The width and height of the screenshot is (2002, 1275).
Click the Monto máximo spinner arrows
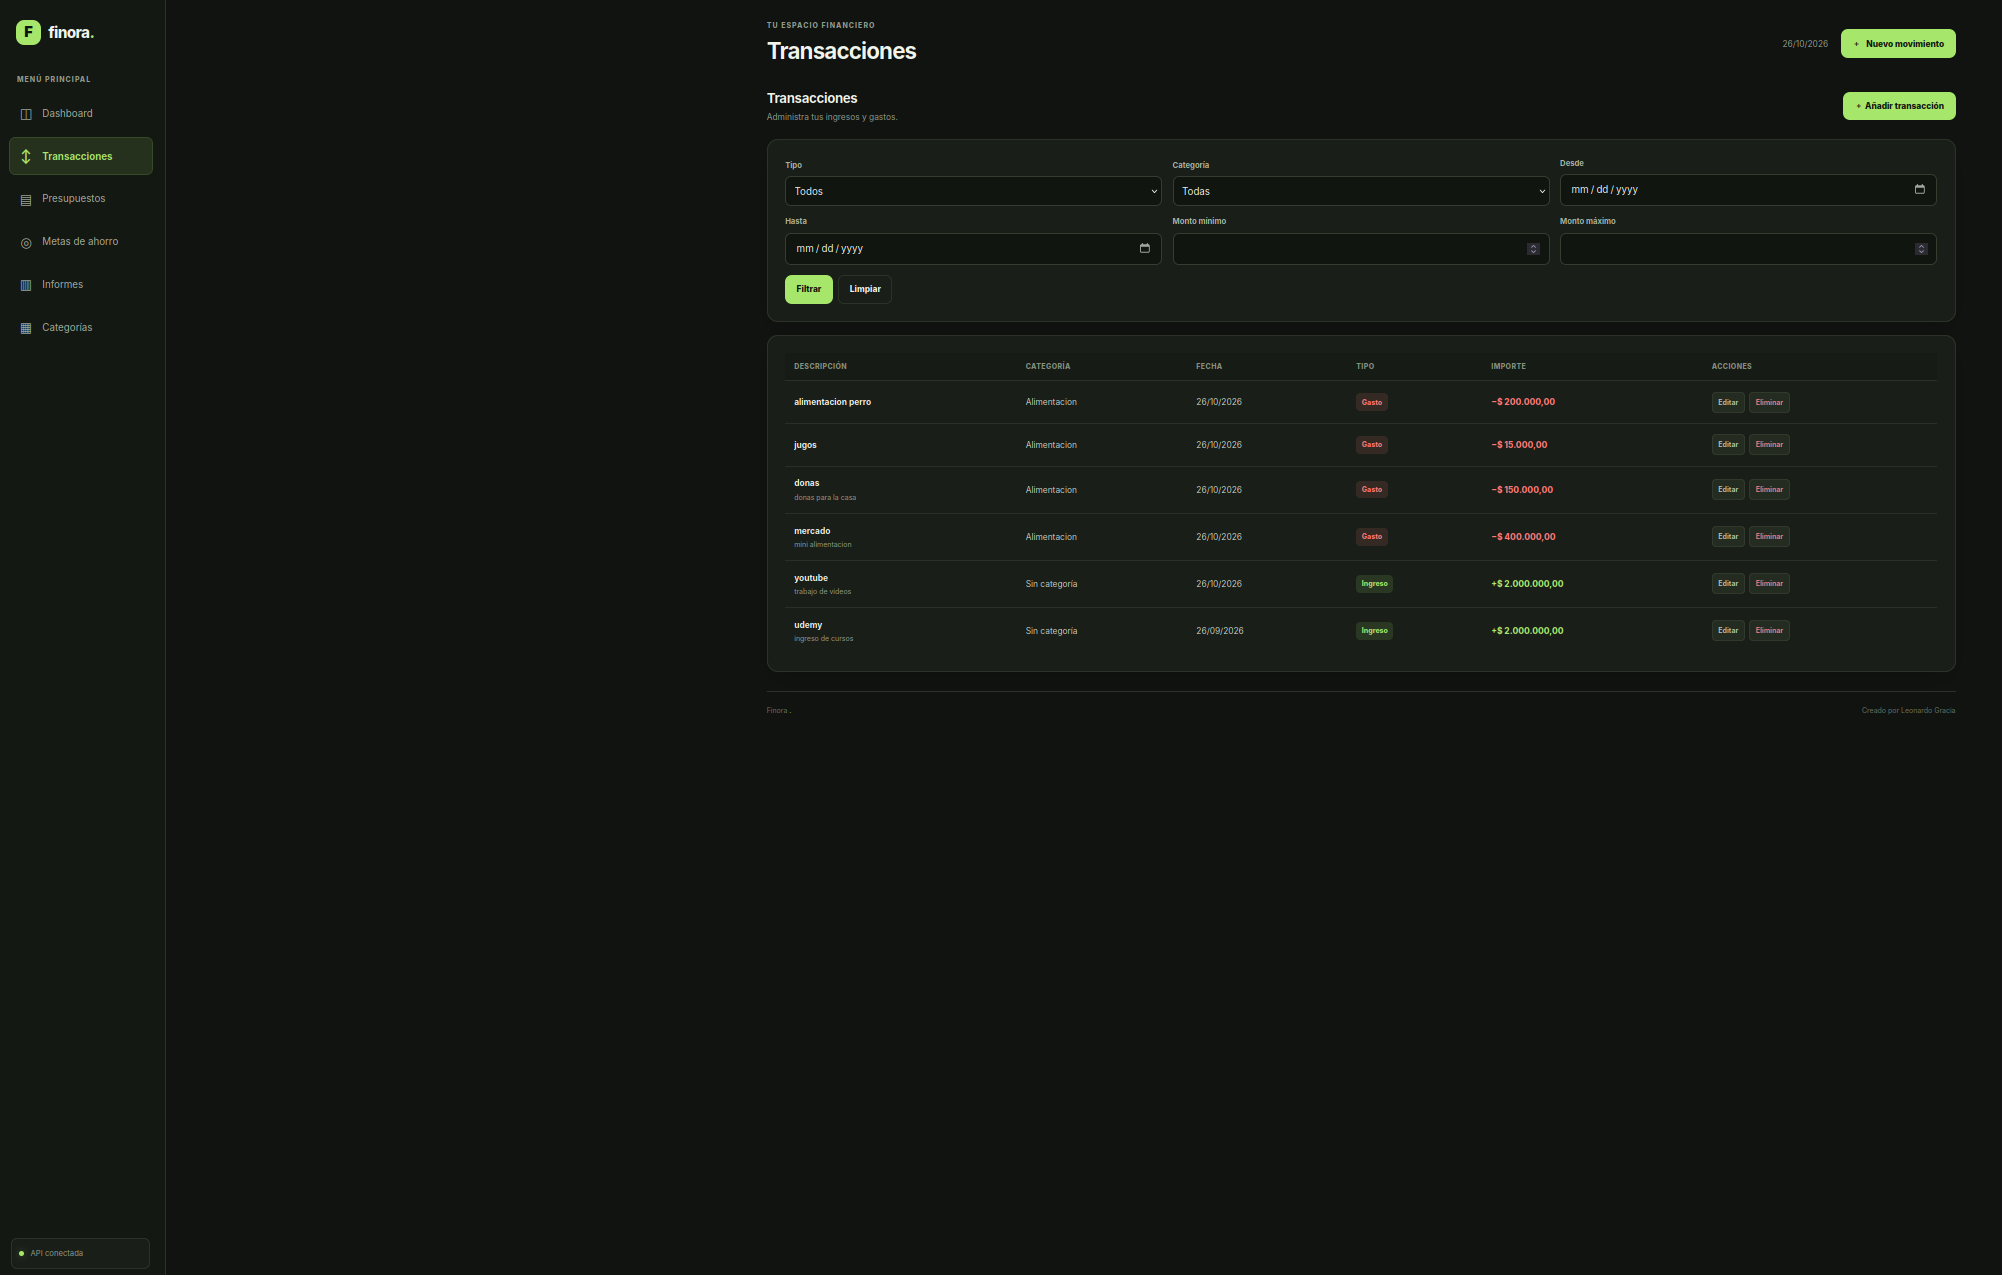(1921, 249)
